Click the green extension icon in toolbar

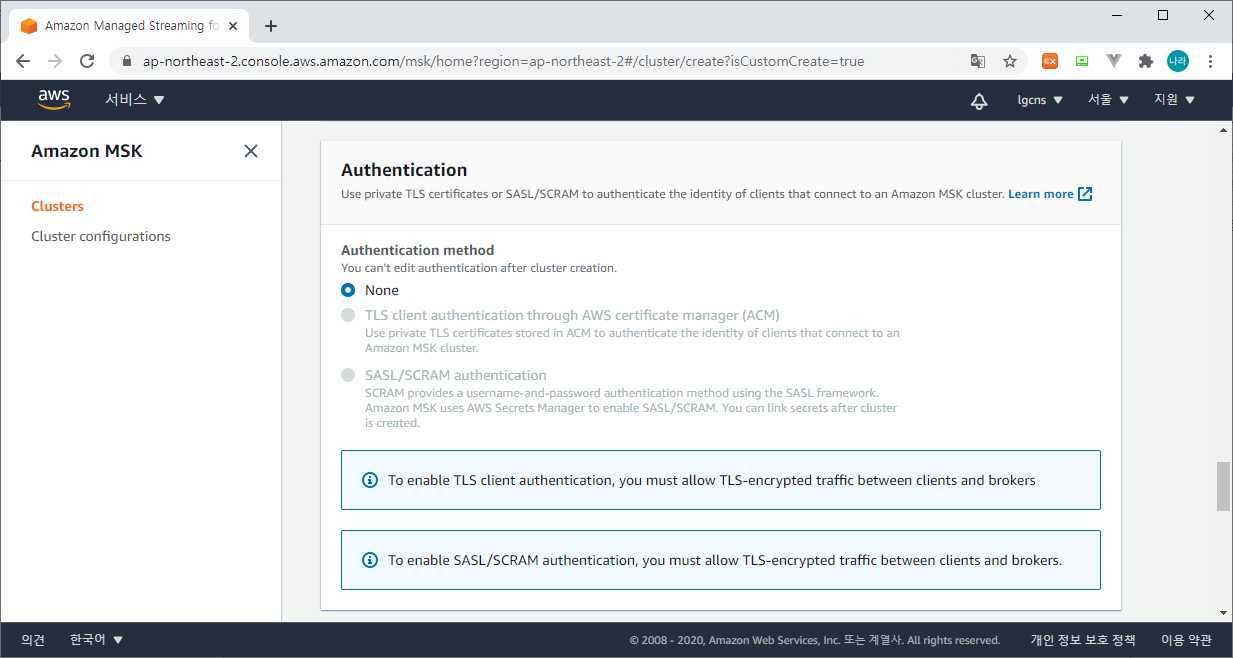pyautogui.click(x=1082, y=61)
